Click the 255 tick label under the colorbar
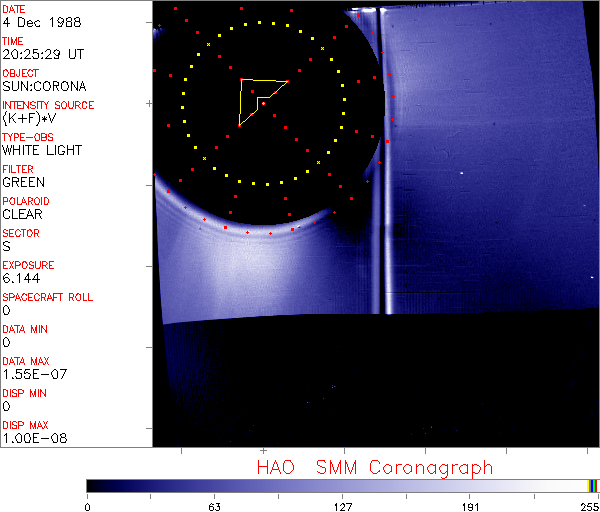Screen dimensions: 600x512 (588, 505)
